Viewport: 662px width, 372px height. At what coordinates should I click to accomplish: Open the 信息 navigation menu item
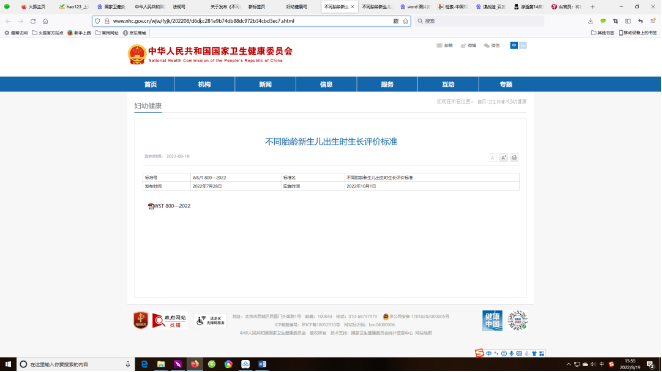326,84
